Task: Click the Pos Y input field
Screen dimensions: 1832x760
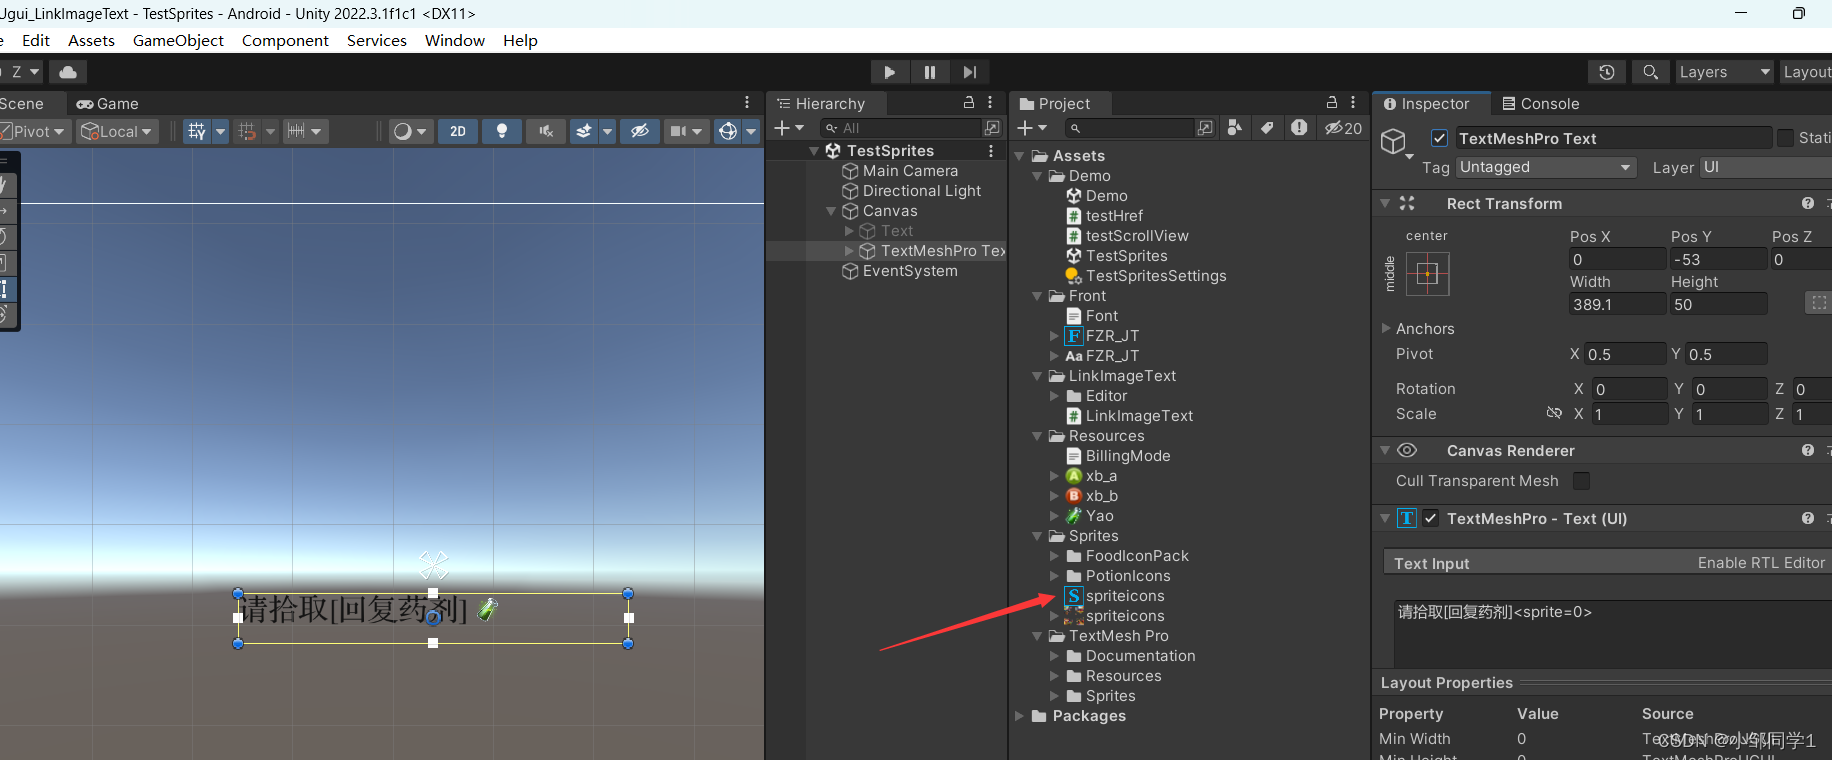Action: [1718, 259]
